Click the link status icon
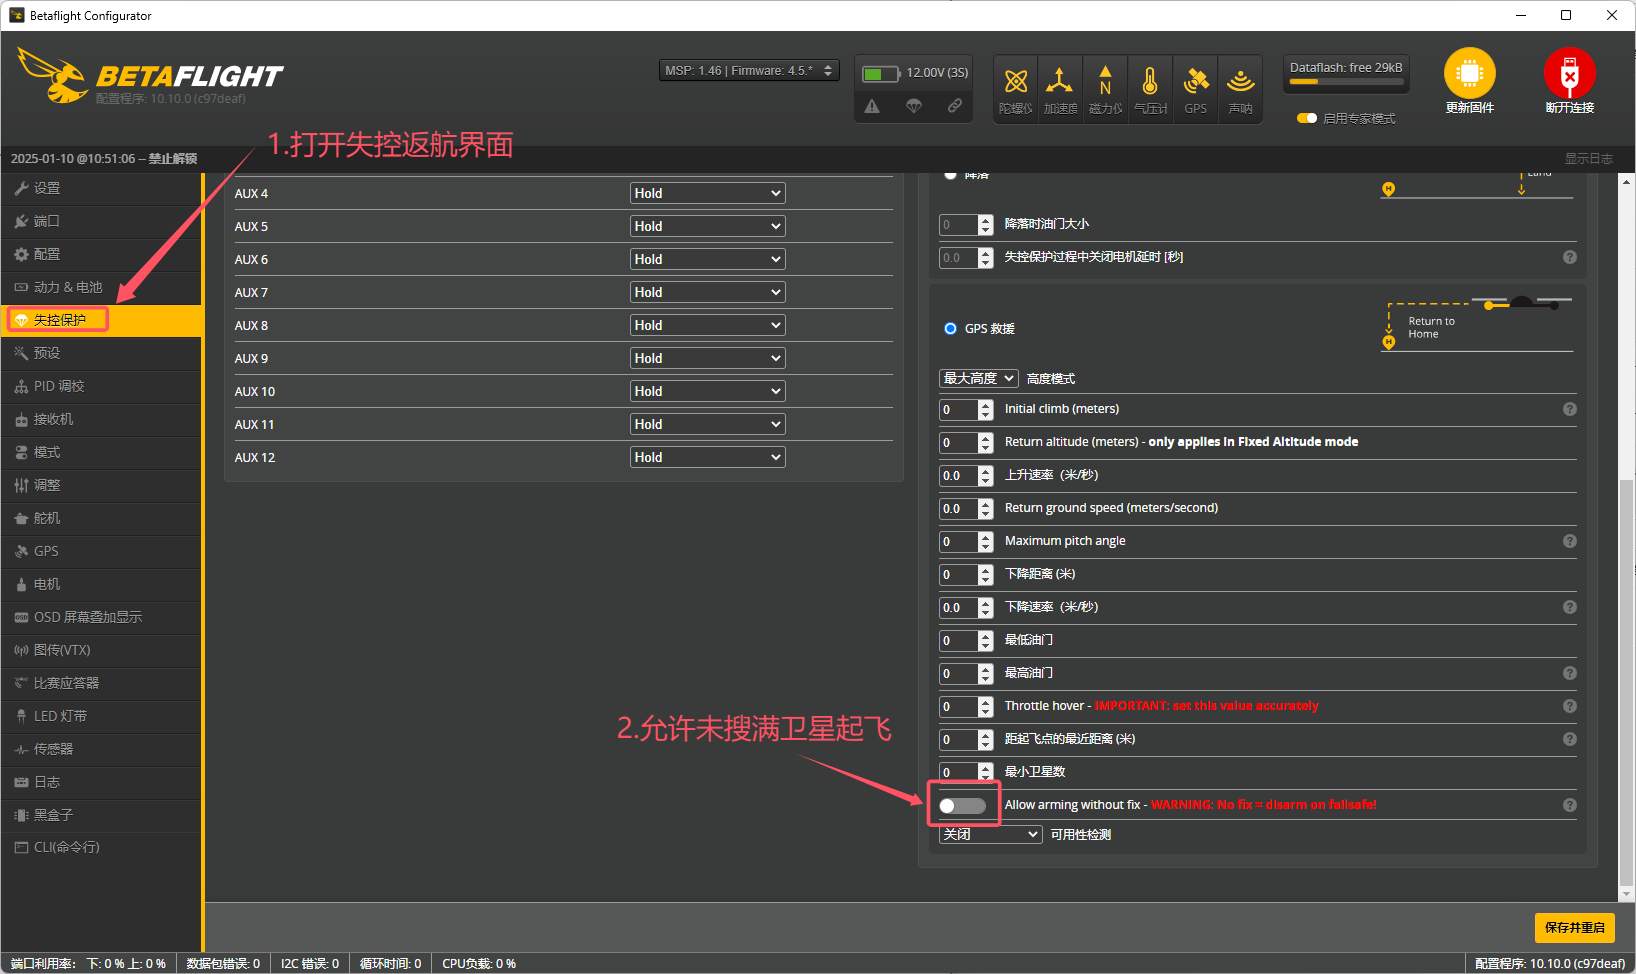1636x974 pixels. click(x=955, y=106)
